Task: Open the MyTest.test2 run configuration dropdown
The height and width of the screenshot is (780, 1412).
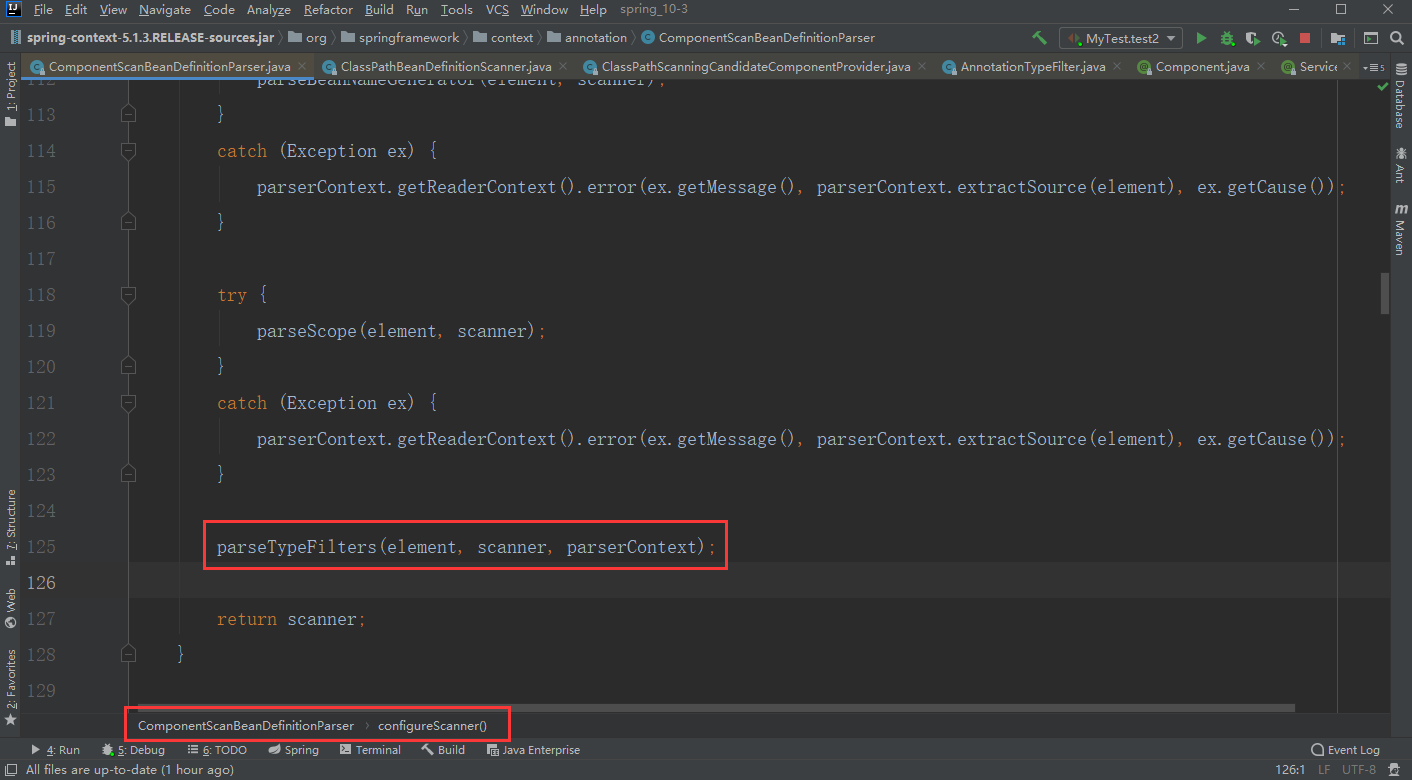Action: [x=1121, y=38]
